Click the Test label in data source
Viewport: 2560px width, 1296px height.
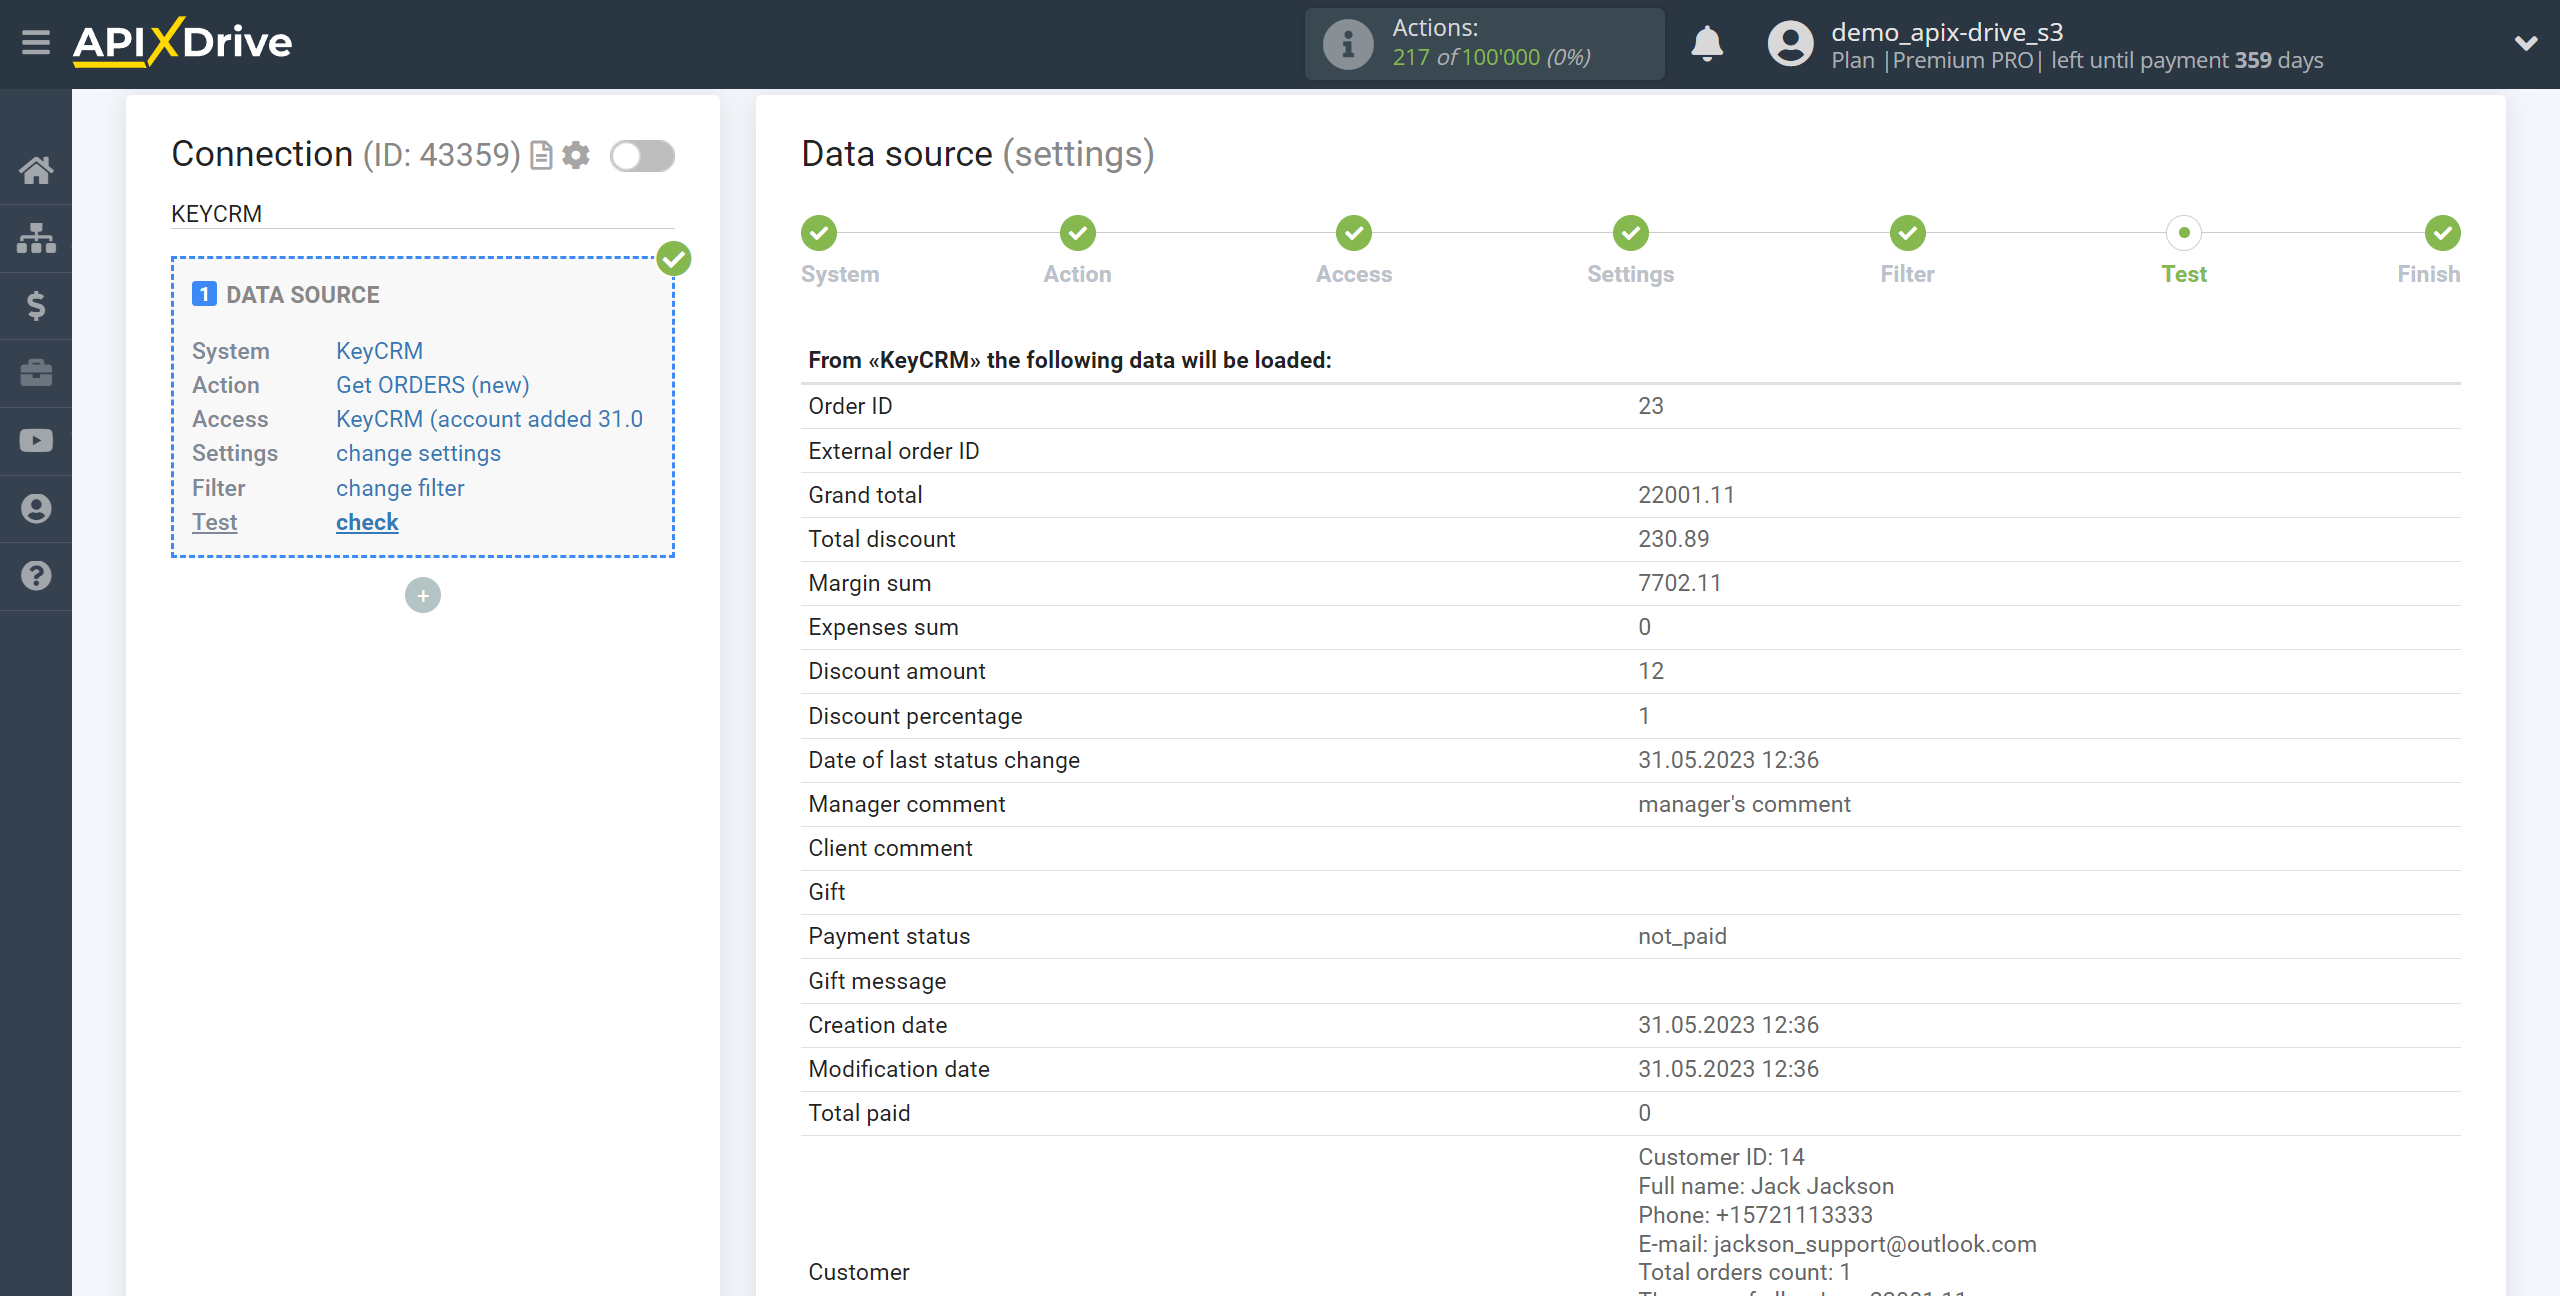215,522
